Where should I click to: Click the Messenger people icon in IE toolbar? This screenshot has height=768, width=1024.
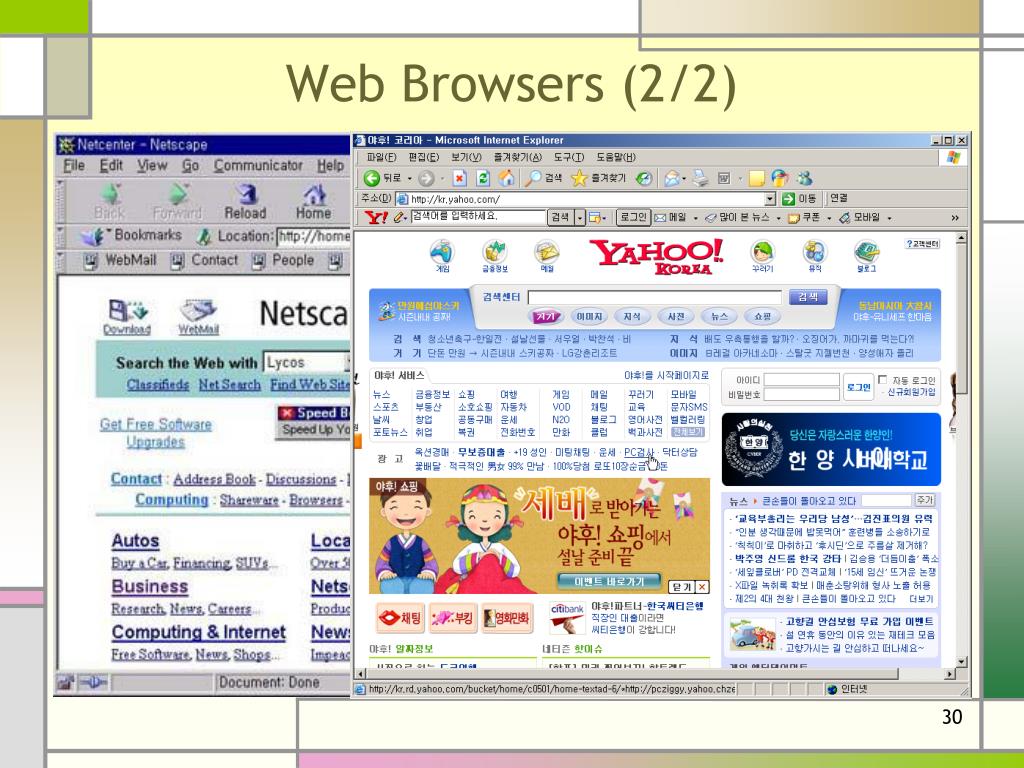[x=805, y=178]
